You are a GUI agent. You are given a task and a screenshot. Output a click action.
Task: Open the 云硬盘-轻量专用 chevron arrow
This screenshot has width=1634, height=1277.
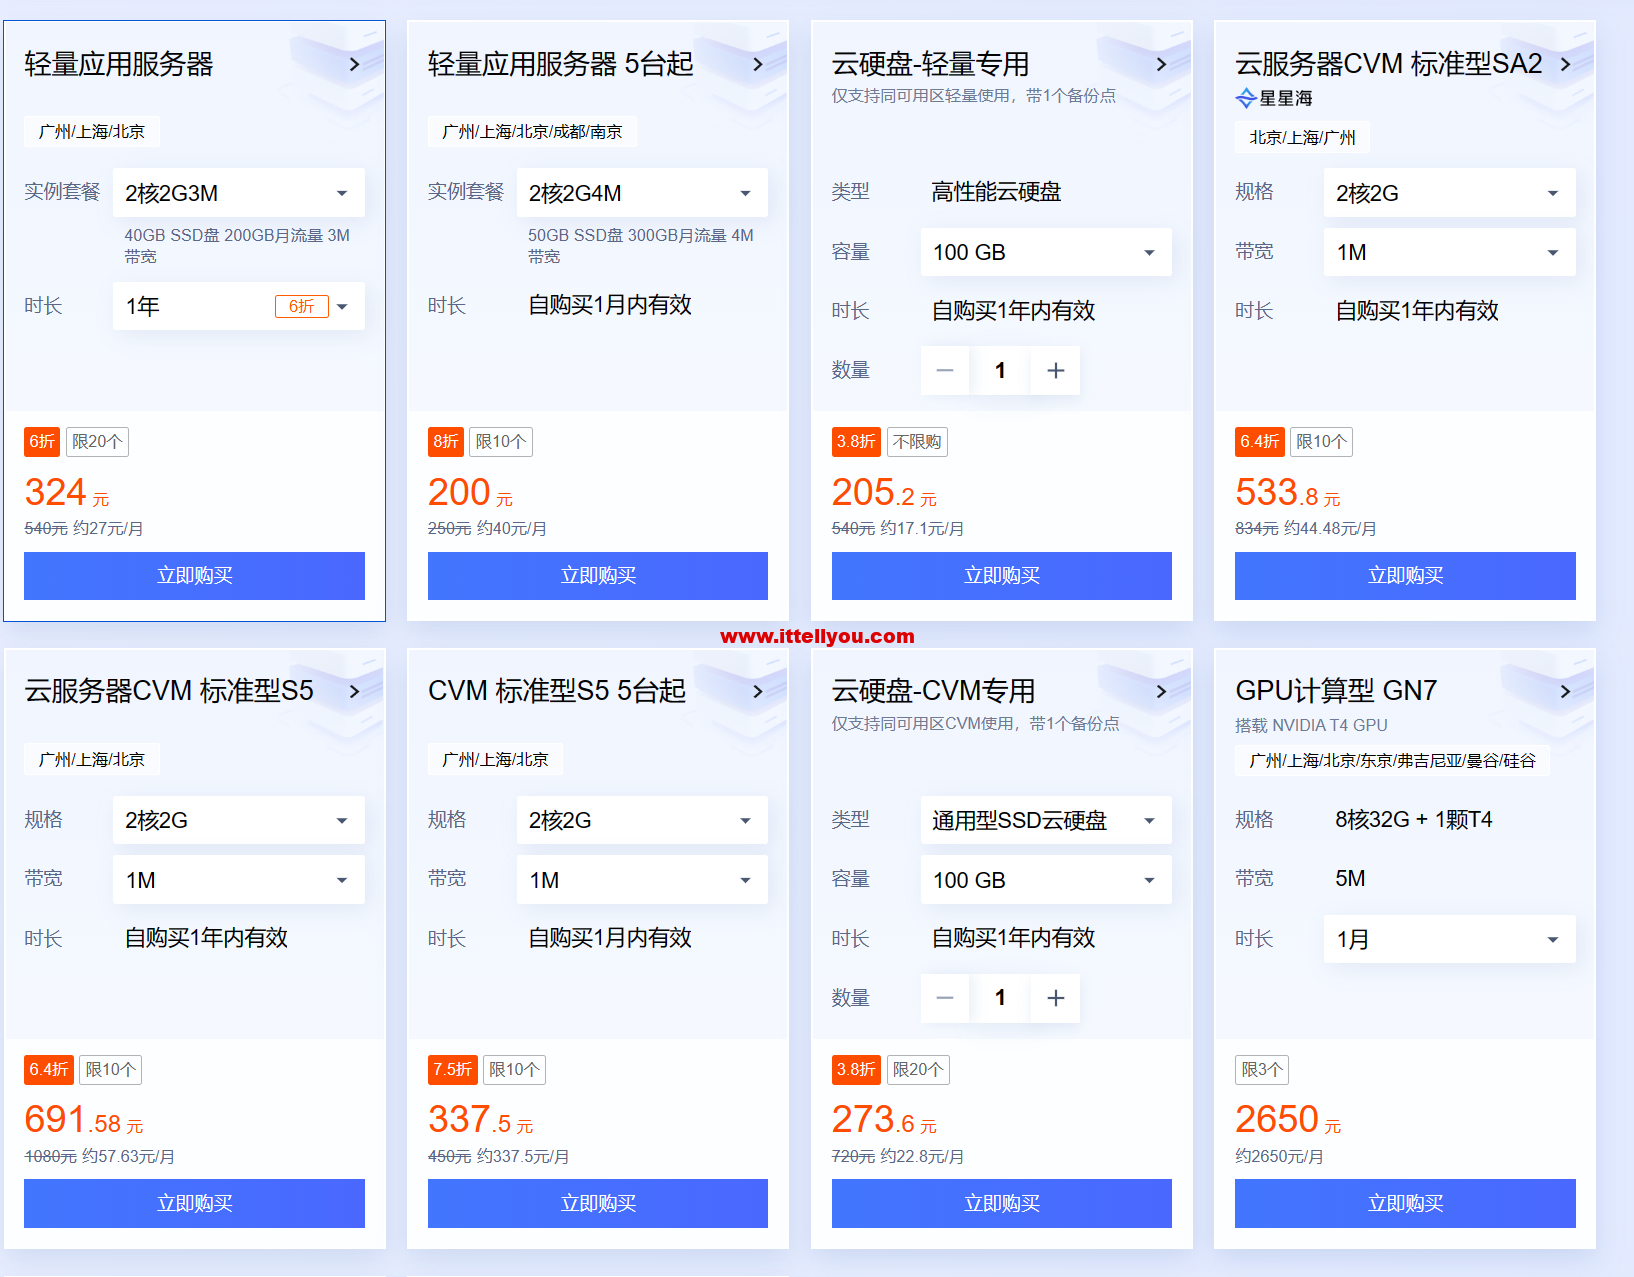[1161, 64]
